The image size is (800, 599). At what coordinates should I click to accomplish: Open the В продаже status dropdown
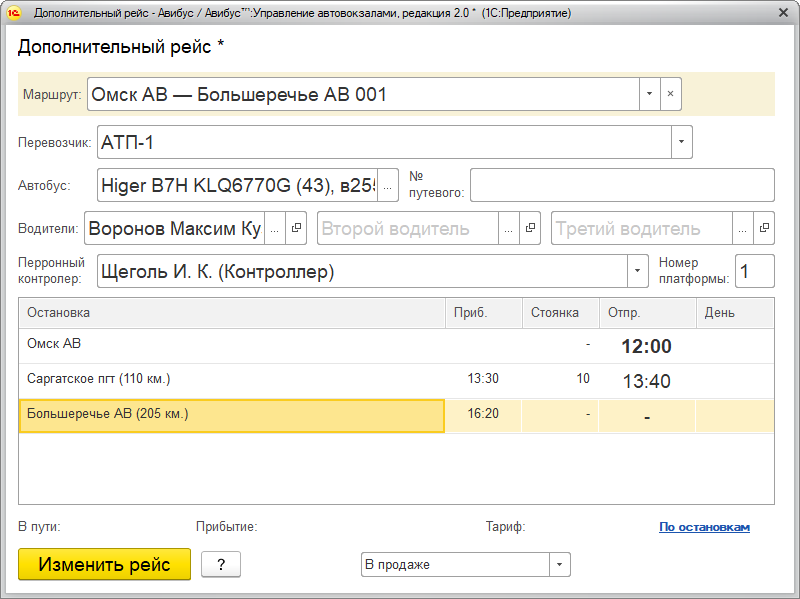pos(560,565)
